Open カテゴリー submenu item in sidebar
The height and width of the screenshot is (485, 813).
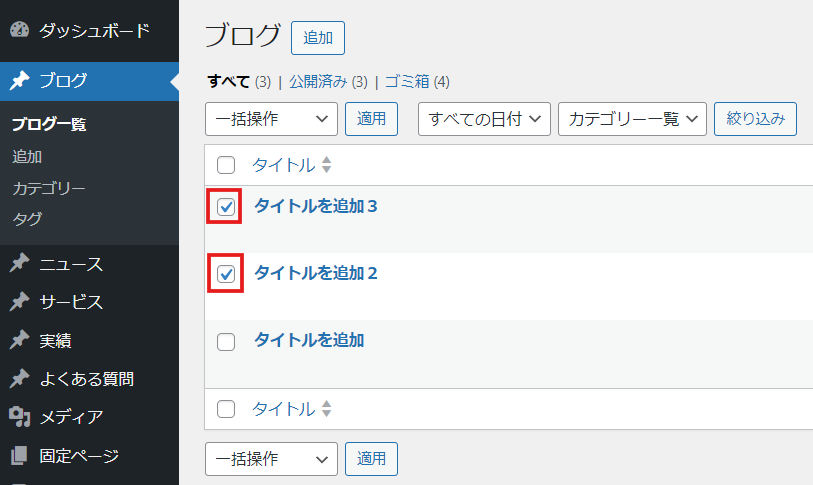[49, 187]
